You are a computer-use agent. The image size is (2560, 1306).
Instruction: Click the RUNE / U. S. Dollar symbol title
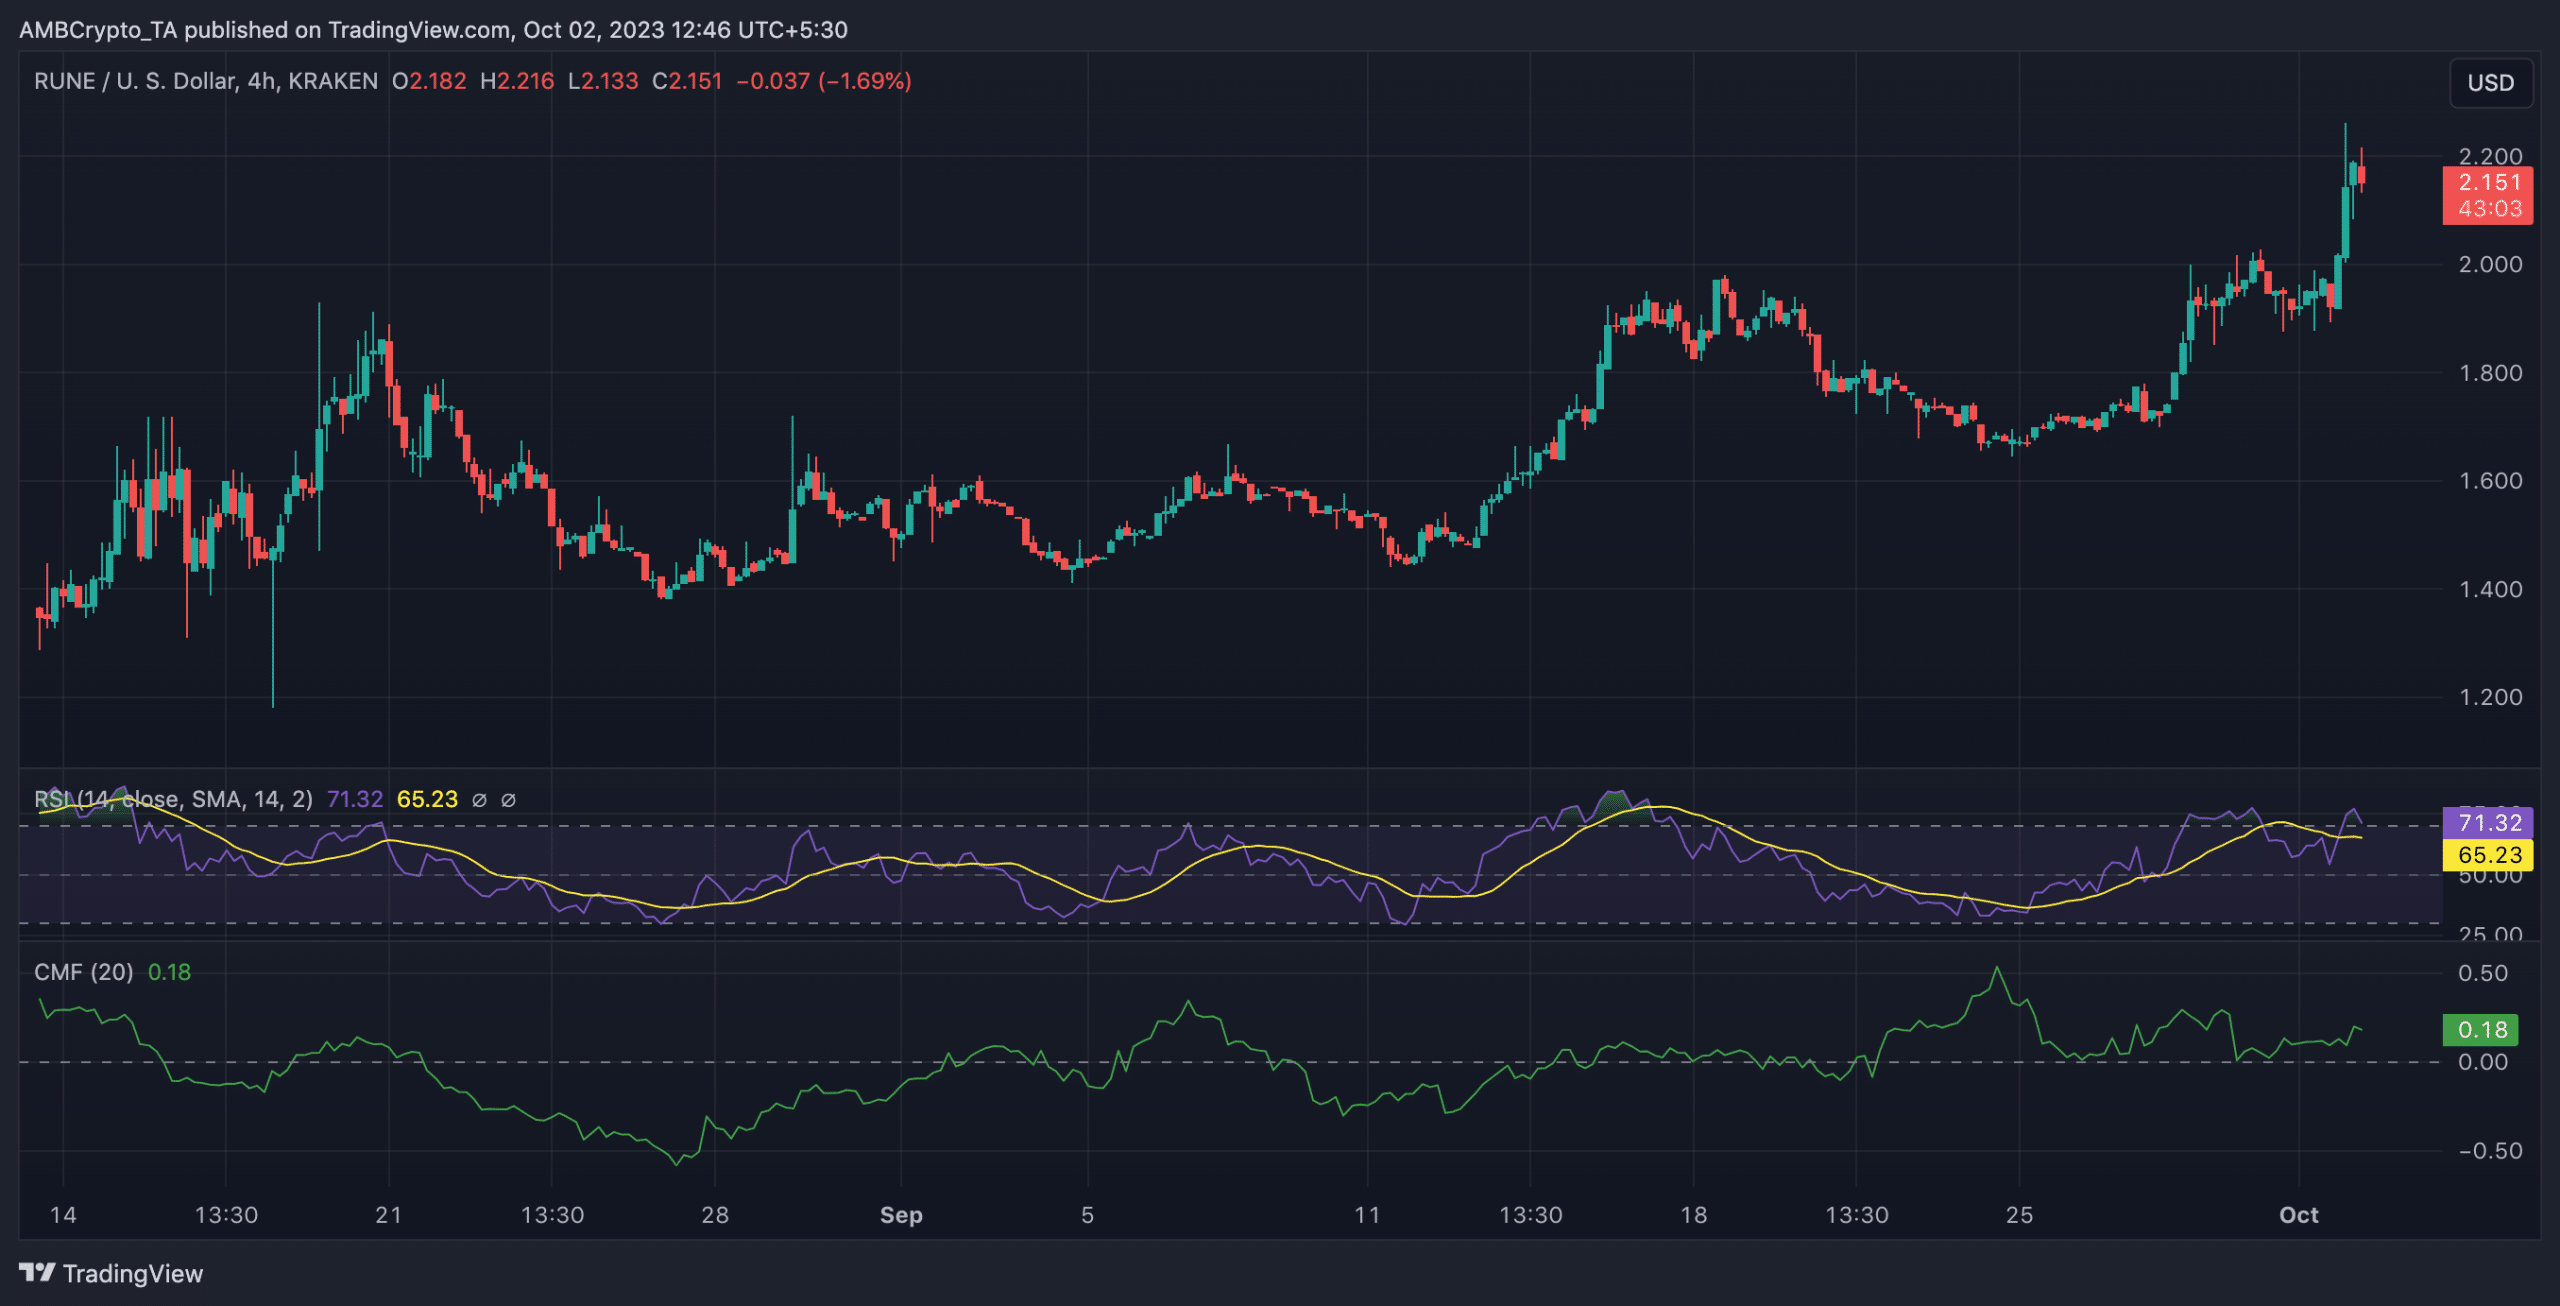coord(205,81)
